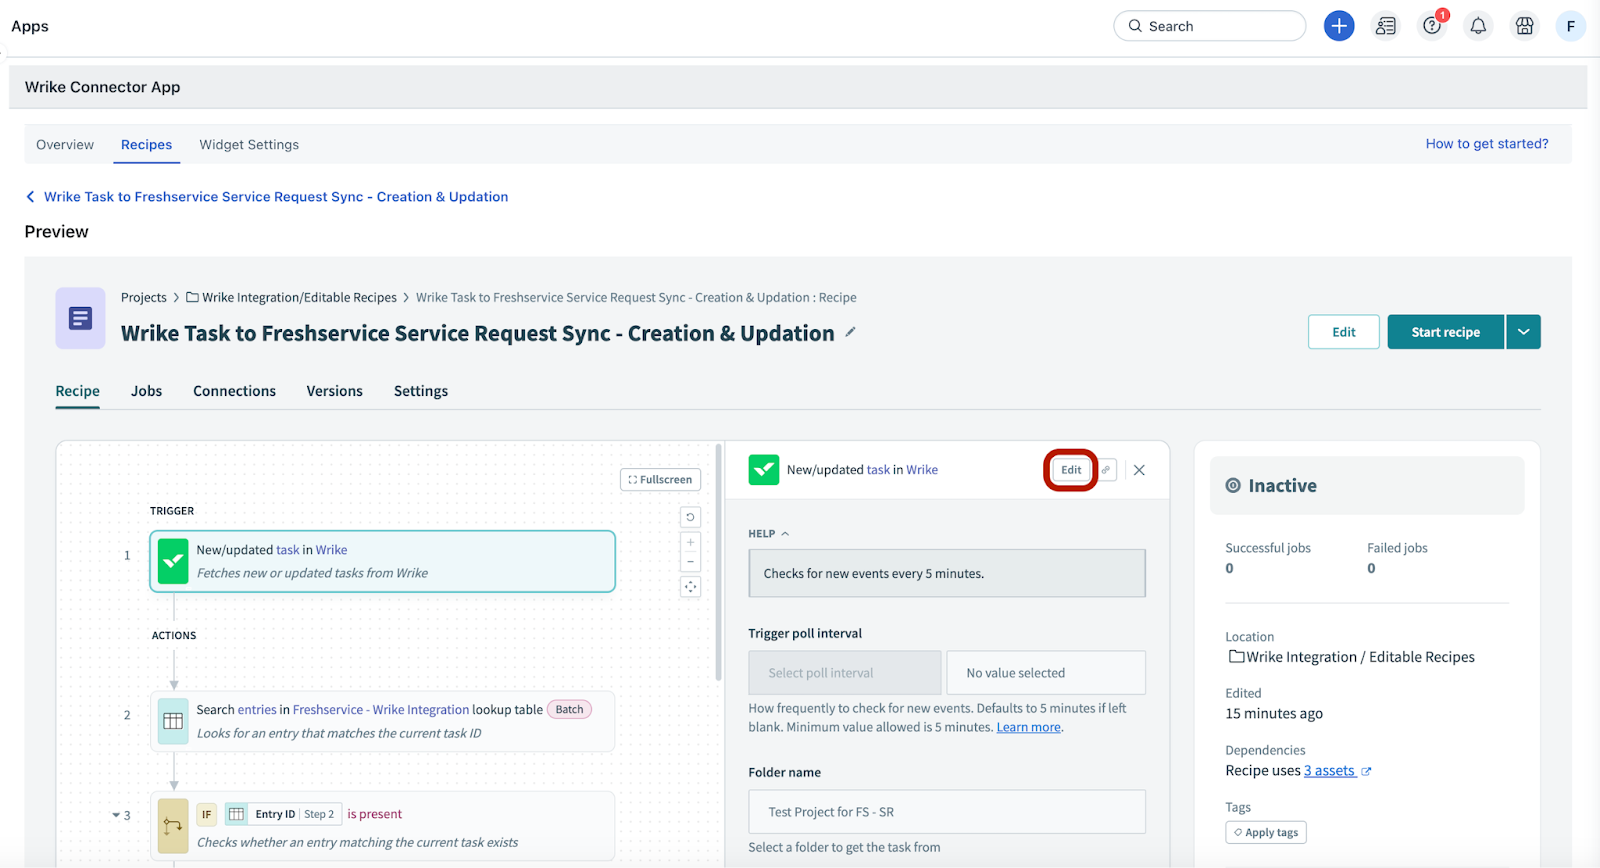The height and width of the screenshot is (868, 1600).
Task: Click the Batch badge on step 2
Action: pos(569,709)
